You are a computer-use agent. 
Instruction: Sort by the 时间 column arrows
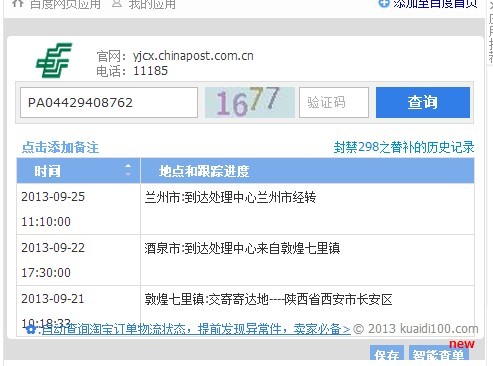128,170
